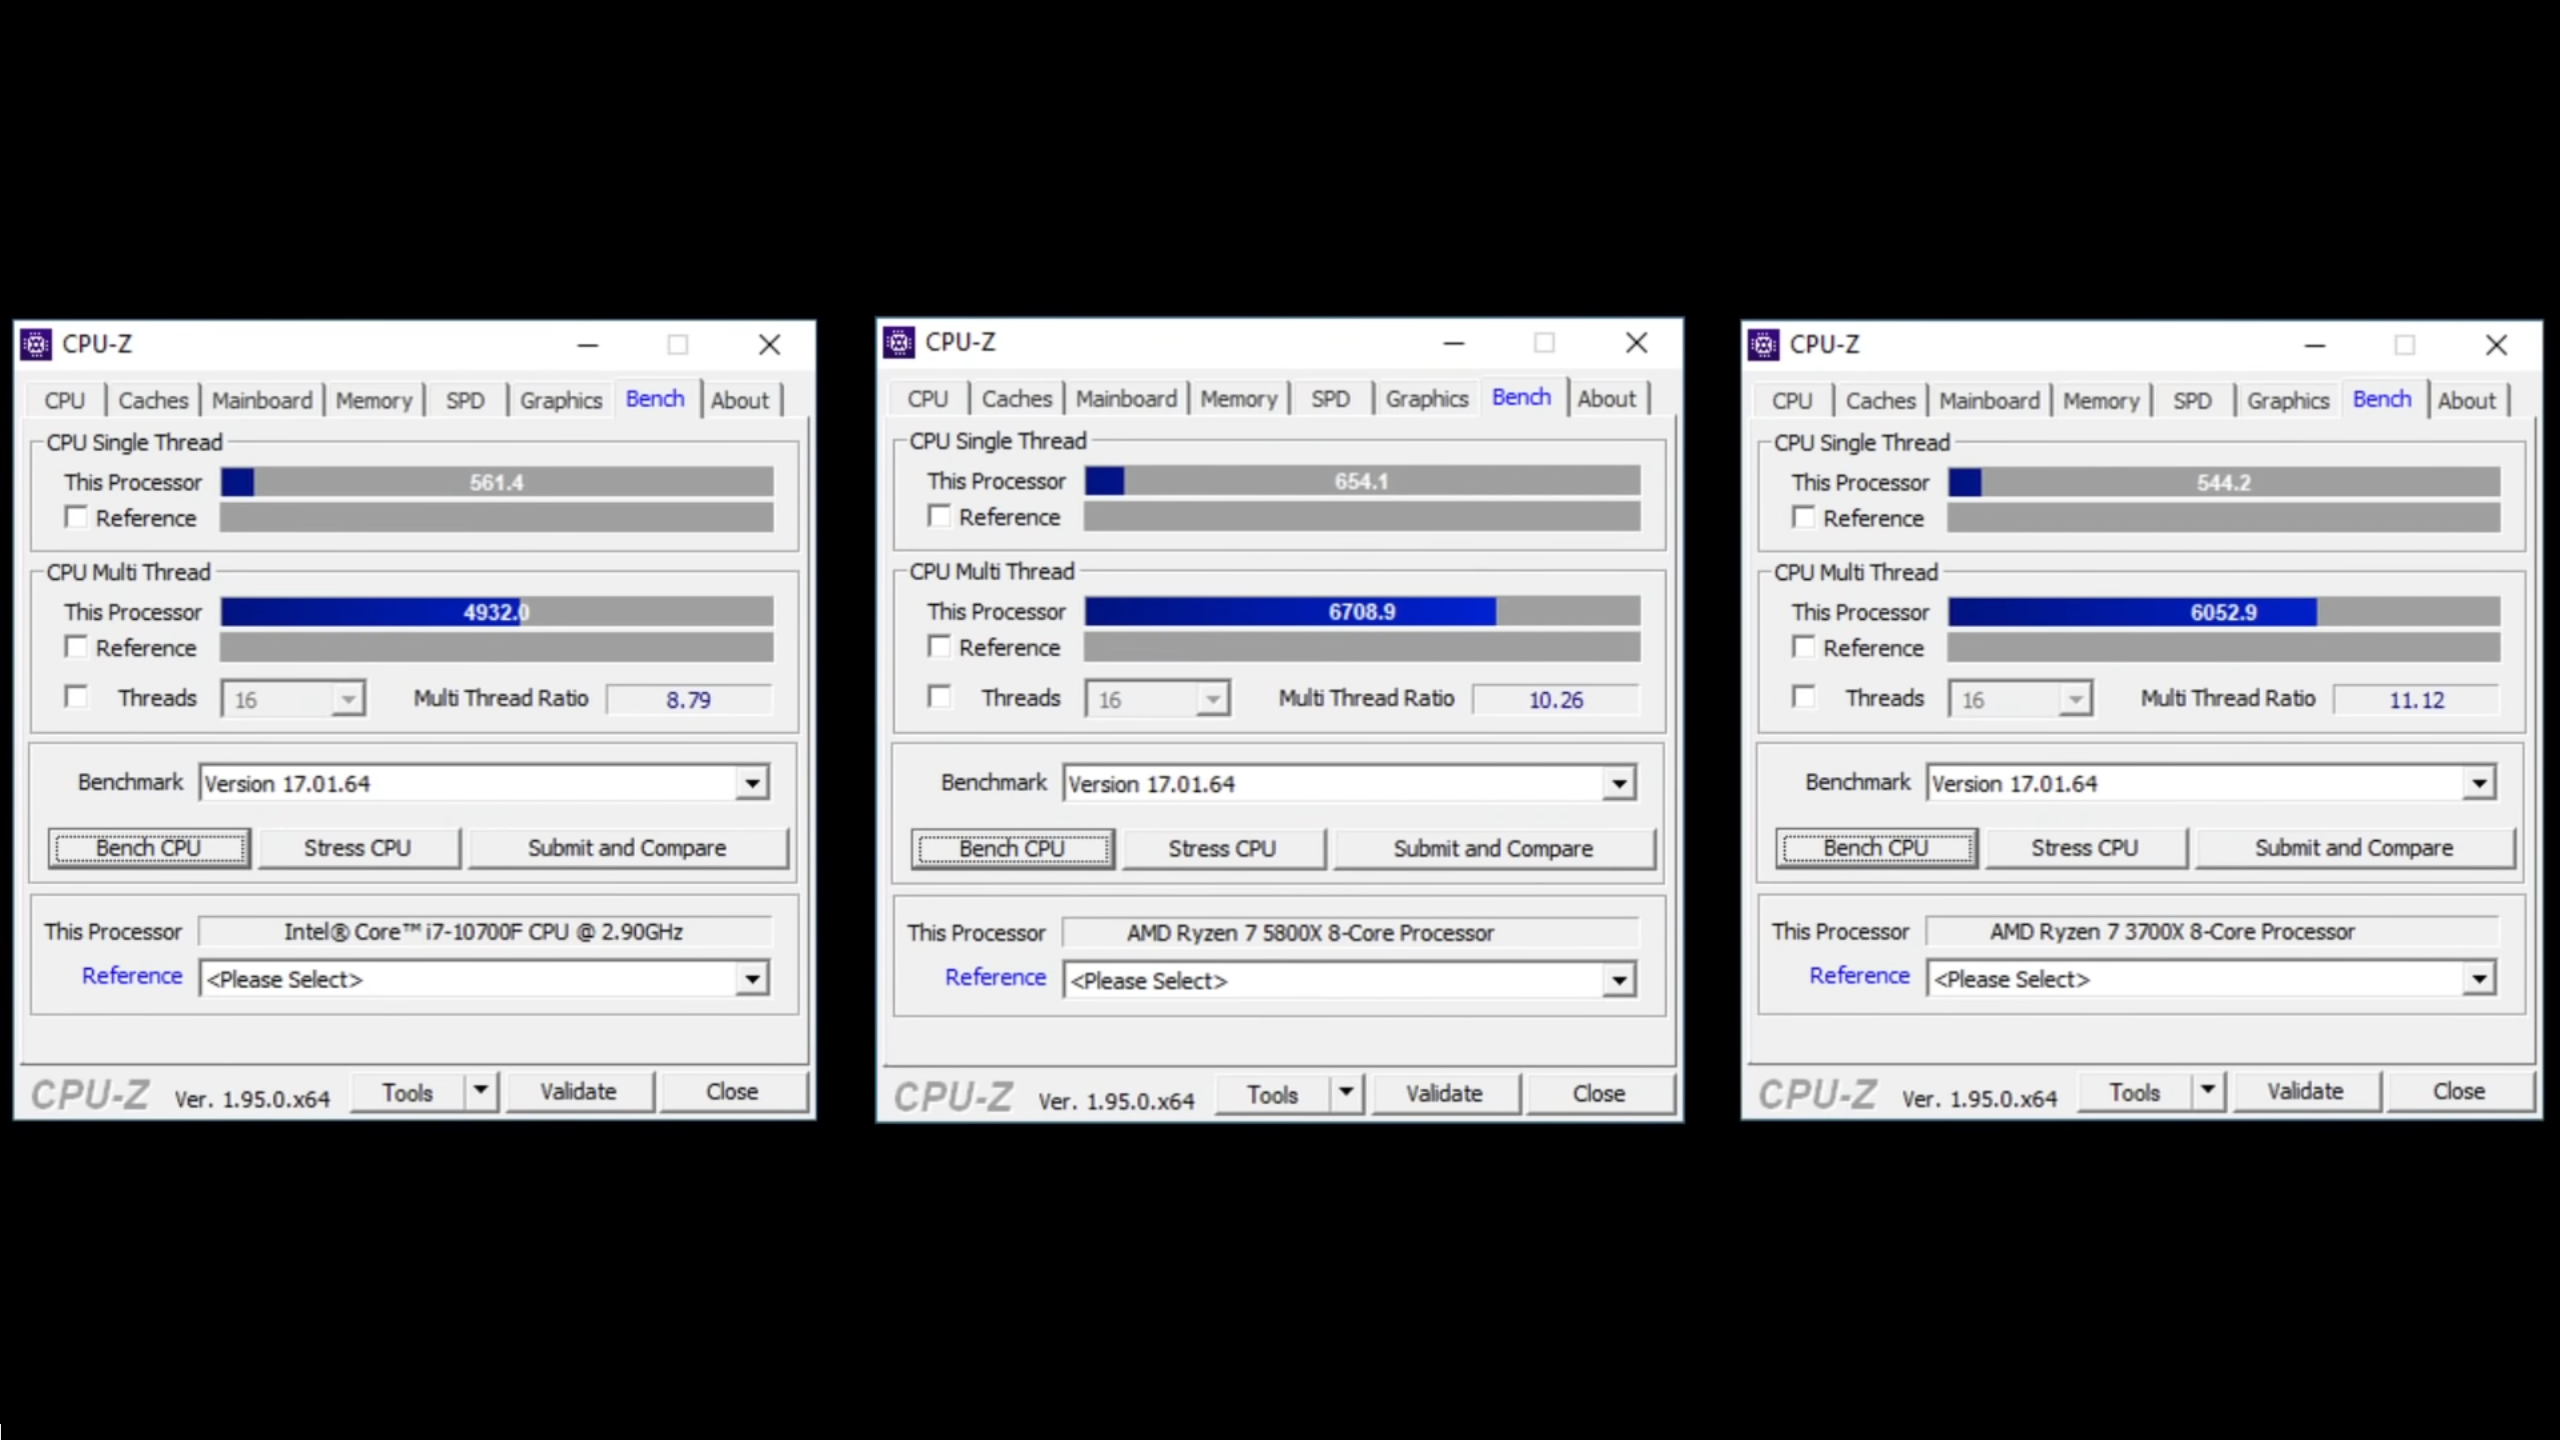Enable multi thread Reference checkbox in i7-10700F window
Viewport: 2560px width, 1440px height.
pyautogui.click(x=76, y=647)
